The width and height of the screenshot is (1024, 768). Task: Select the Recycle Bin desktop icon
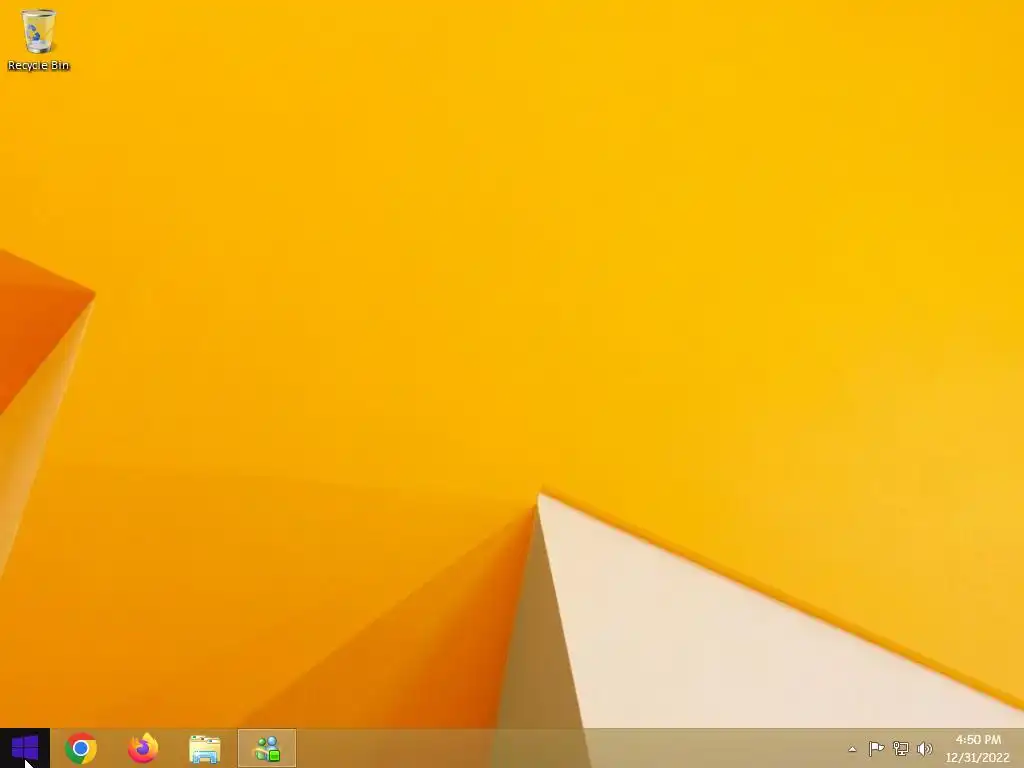(38, 39)
